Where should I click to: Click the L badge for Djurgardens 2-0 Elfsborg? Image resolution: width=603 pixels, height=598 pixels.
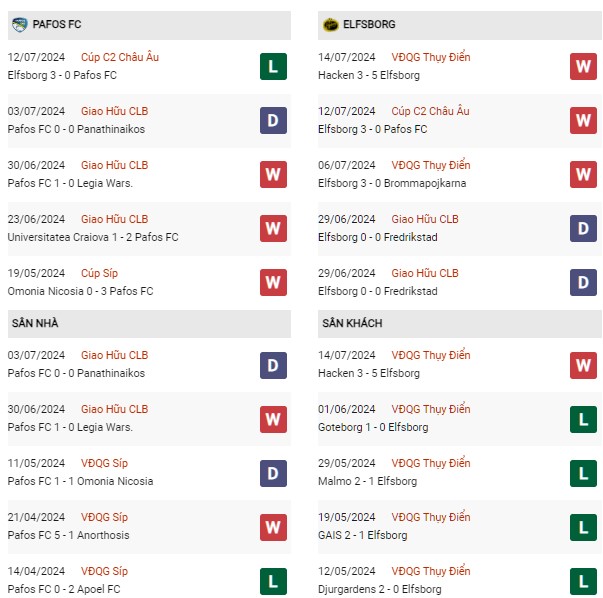[x=583, y=581]
